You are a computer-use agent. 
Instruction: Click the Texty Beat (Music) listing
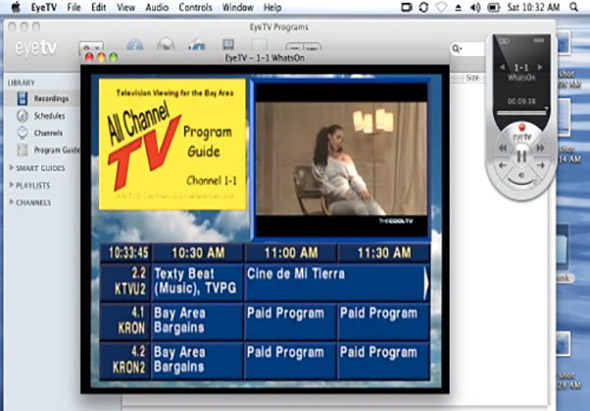coord(198,282)
